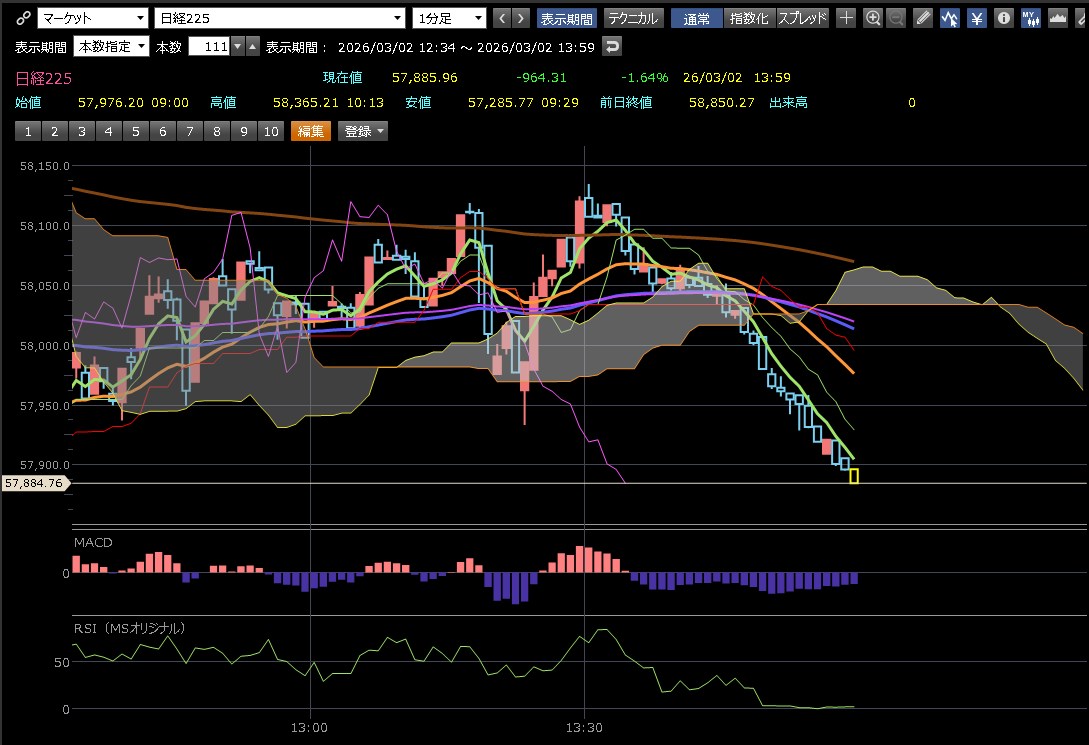Click the MY chart icon
Image resolution: width=1089 pixels, height=745 pixels.
(1029, 18)
